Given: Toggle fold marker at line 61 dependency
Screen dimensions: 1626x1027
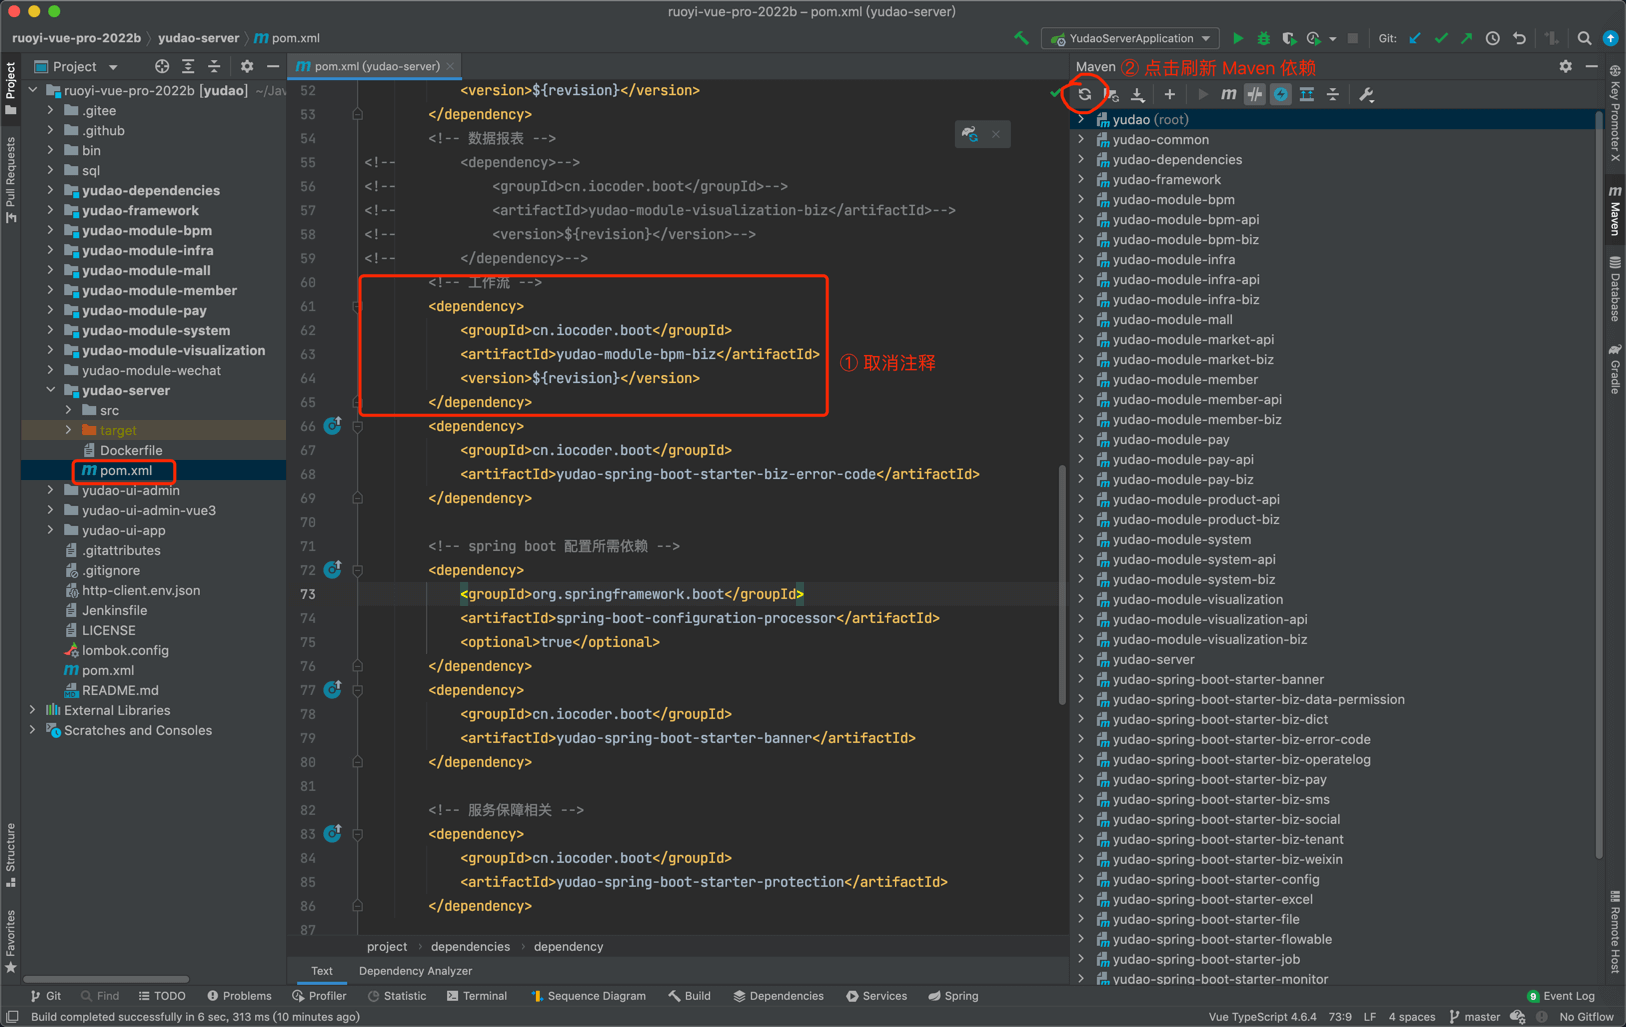Looking at the screenshot, I should [x=357, y=306].
